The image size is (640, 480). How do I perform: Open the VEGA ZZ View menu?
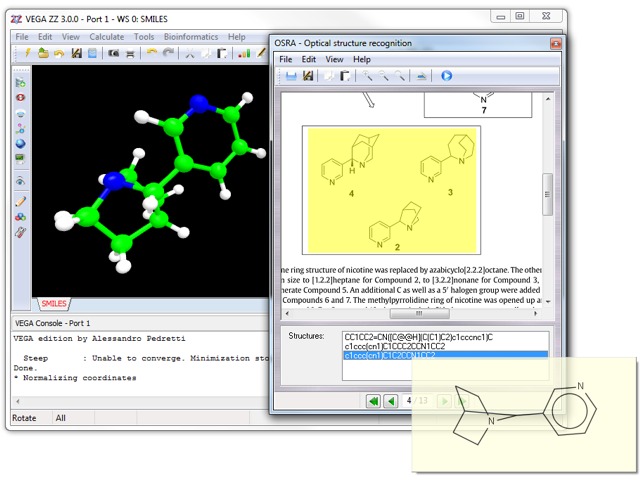point(71,37)
